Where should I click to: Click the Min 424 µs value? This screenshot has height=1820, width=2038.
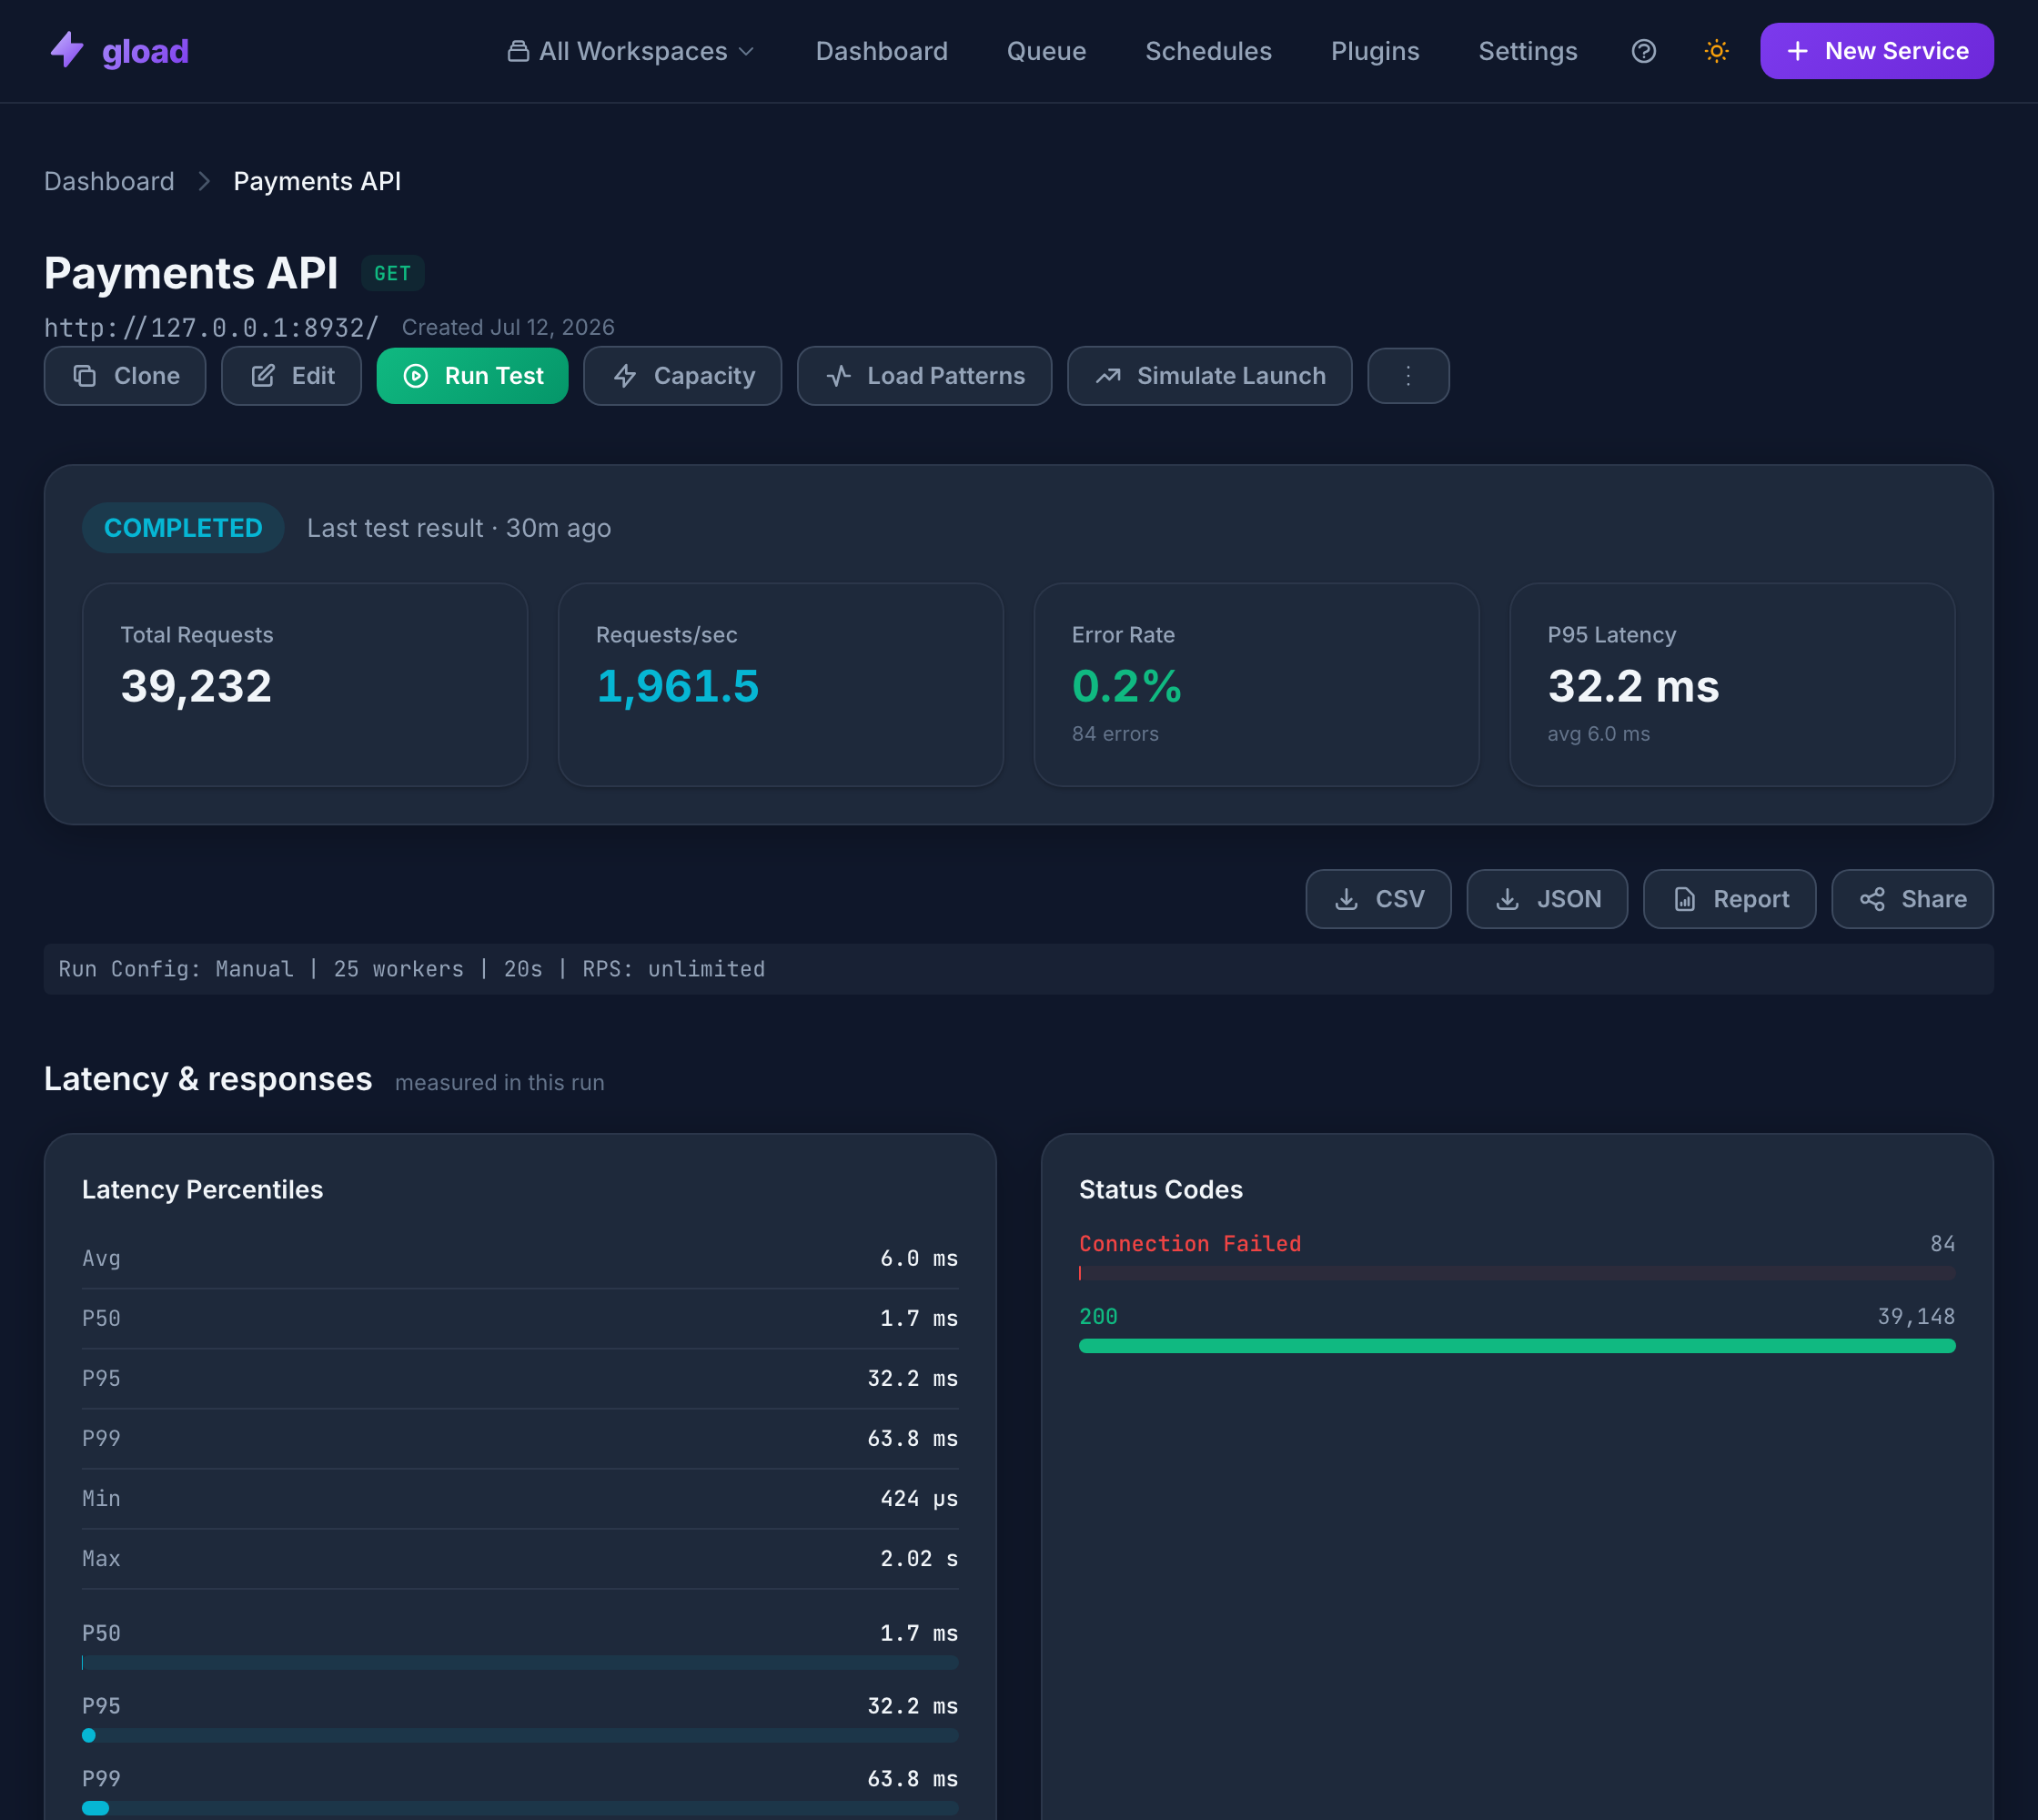919,1499
